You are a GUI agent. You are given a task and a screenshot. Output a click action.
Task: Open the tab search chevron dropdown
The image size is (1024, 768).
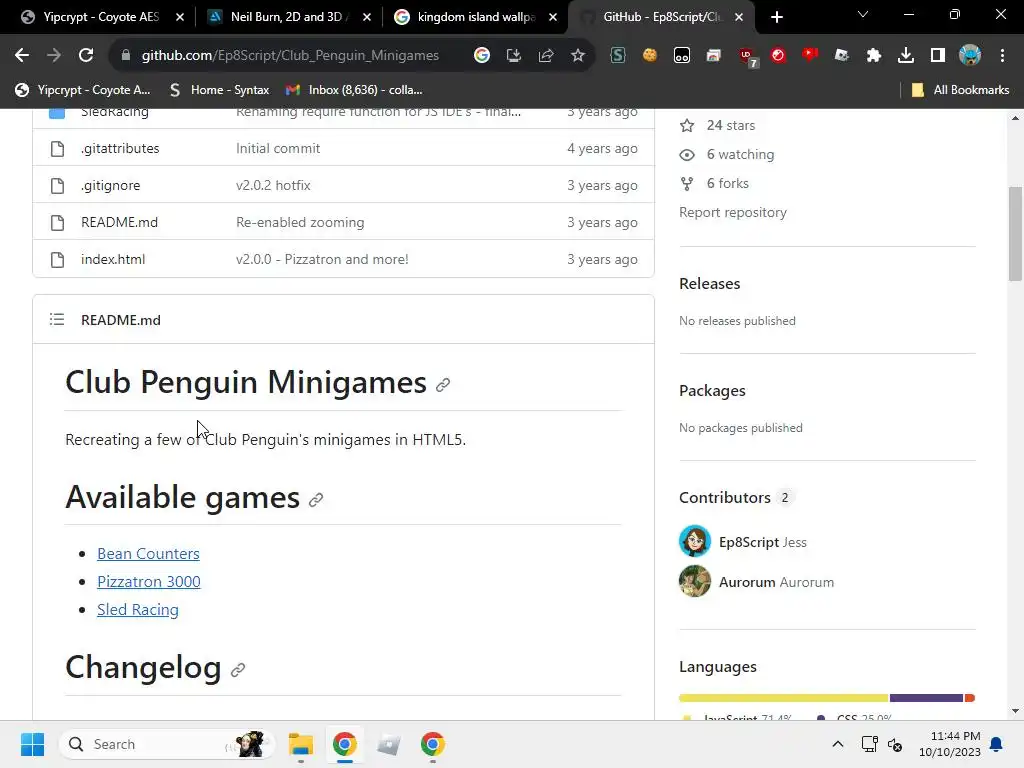click(x=863, y=14)
